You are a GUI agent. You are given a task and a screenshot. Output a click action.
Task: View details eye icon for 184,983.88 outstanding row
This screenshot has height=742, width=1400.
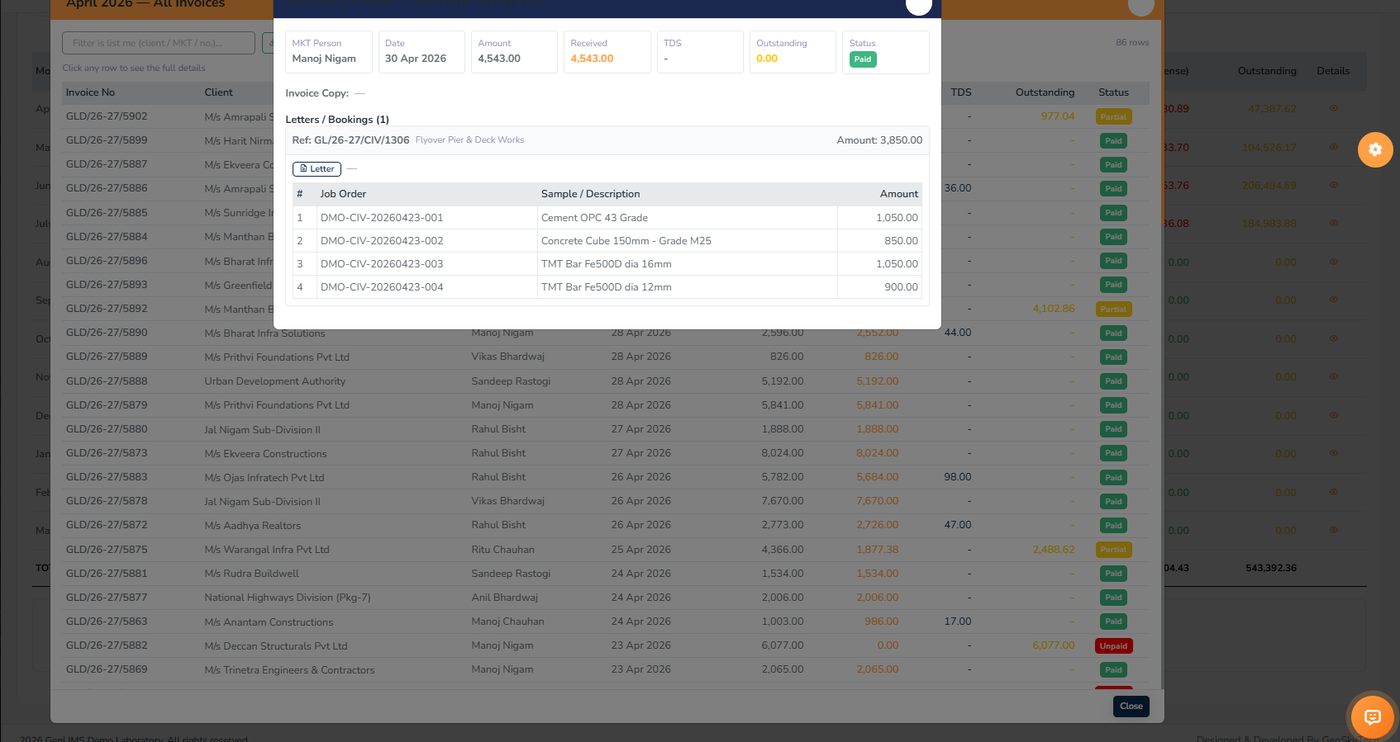[x=1333, y=223]
